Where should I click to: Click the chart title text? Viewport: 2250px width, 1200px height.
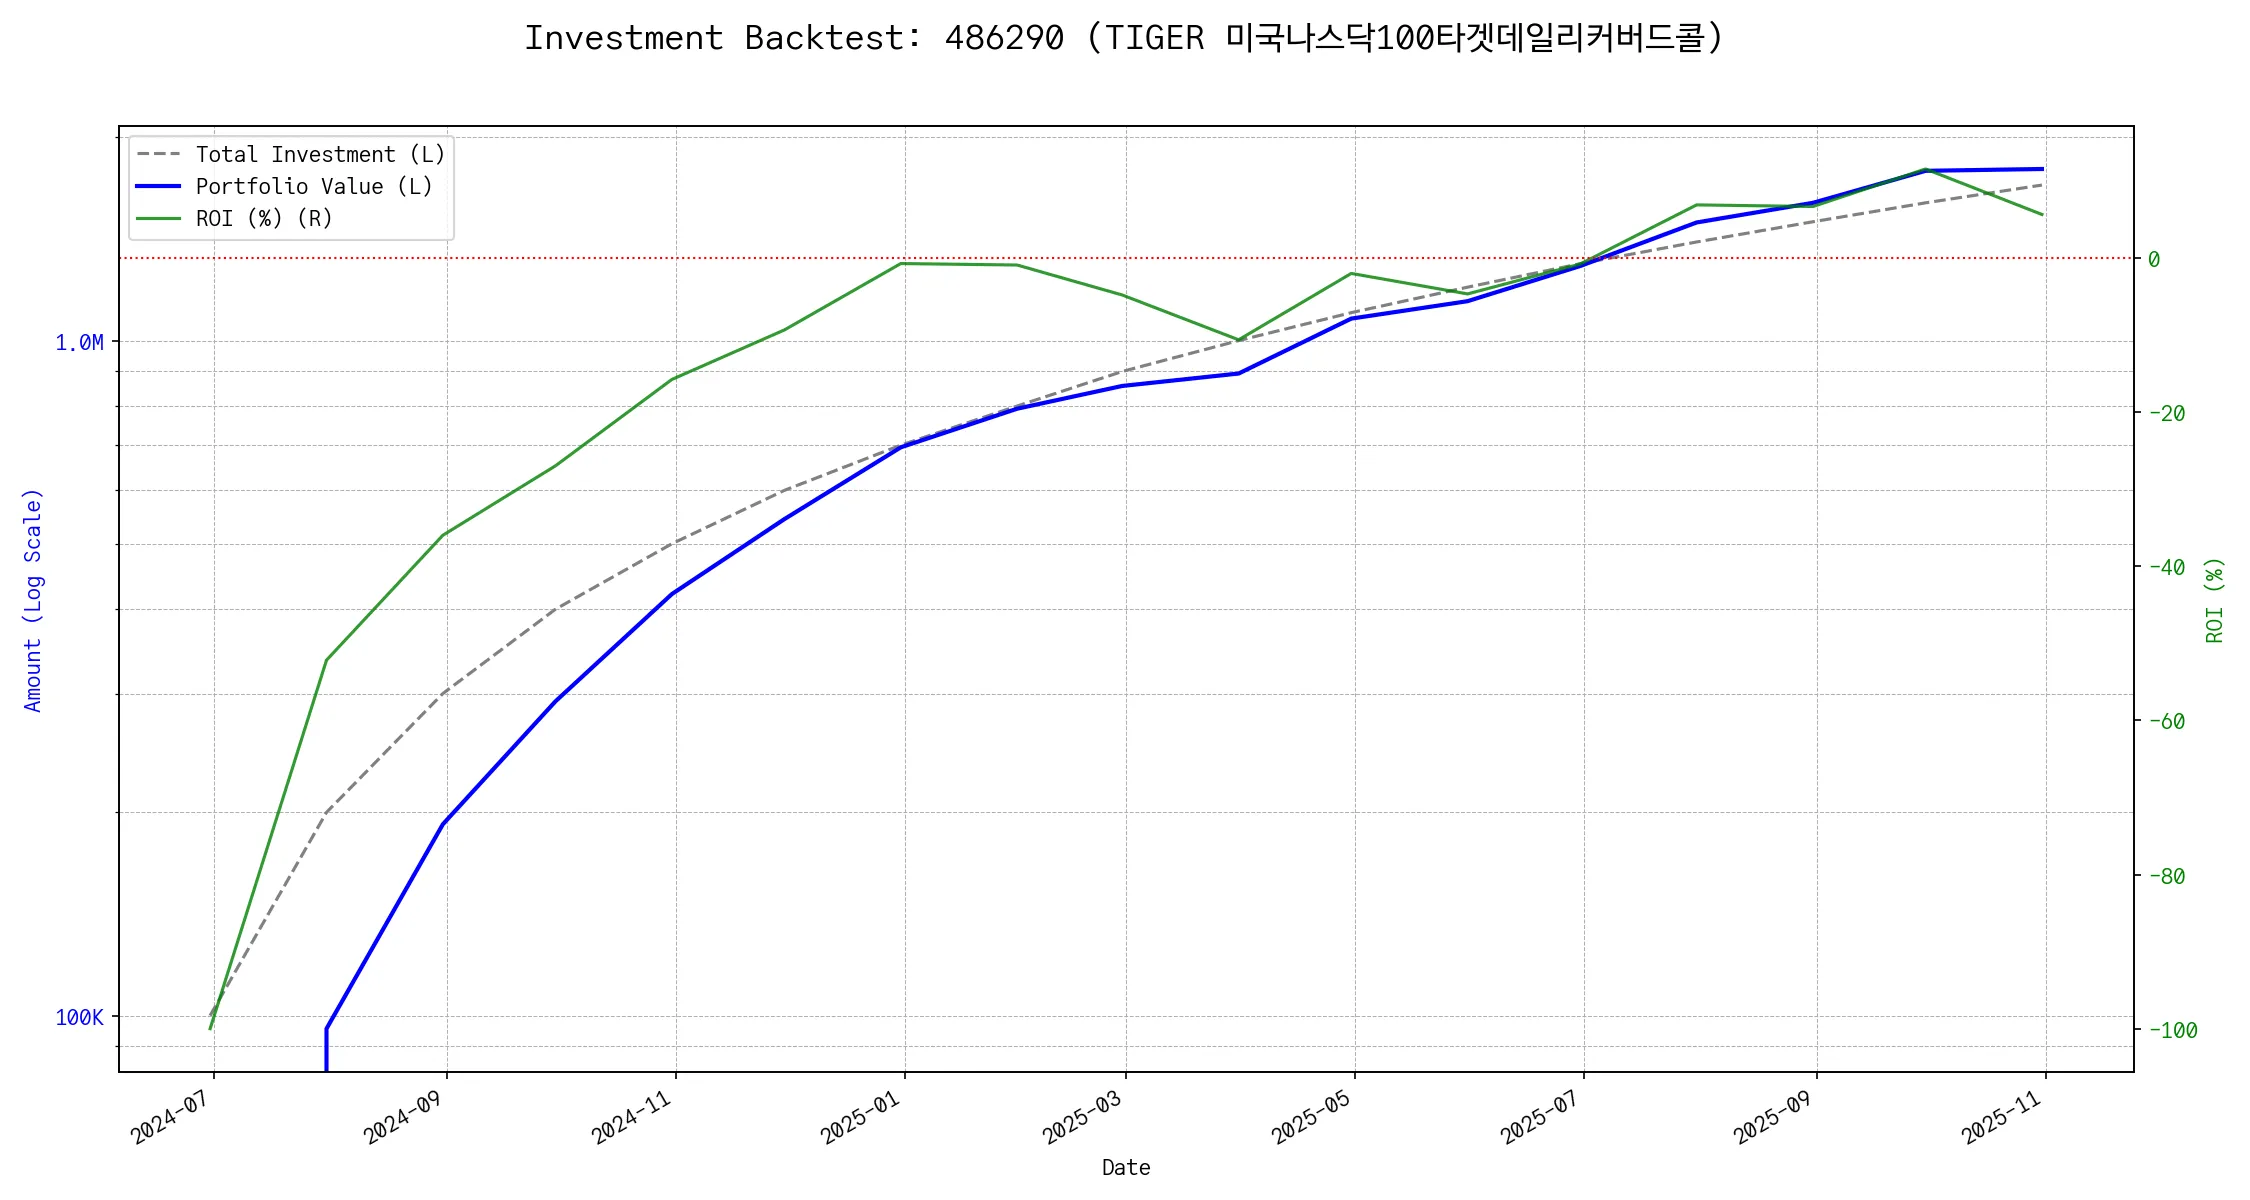[x=1124, y=38]
